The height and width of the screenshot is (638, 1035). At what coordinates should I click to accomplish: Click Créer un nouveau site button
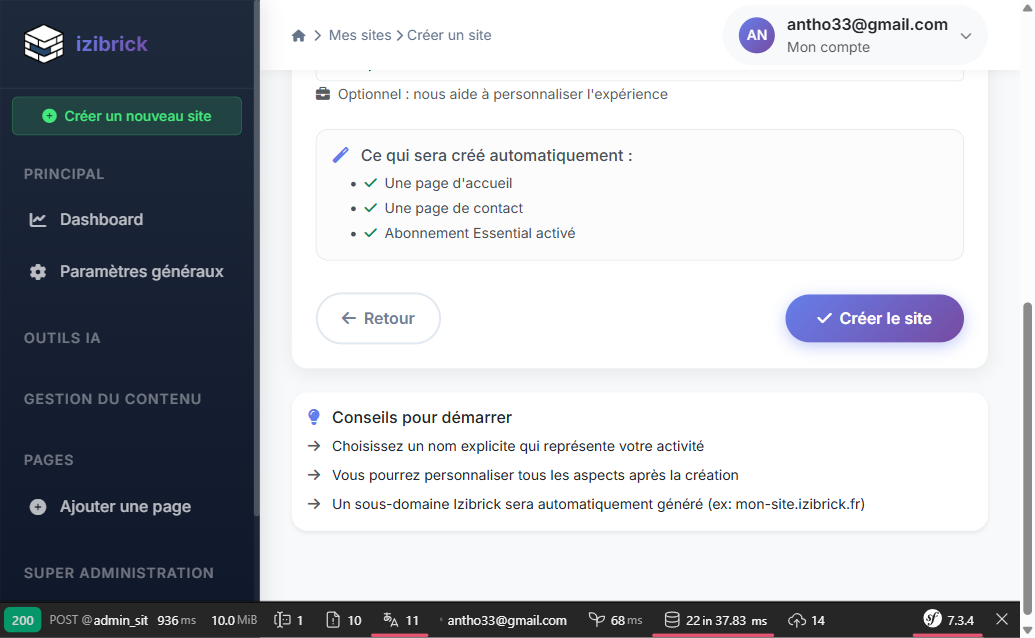pos(127,116)
